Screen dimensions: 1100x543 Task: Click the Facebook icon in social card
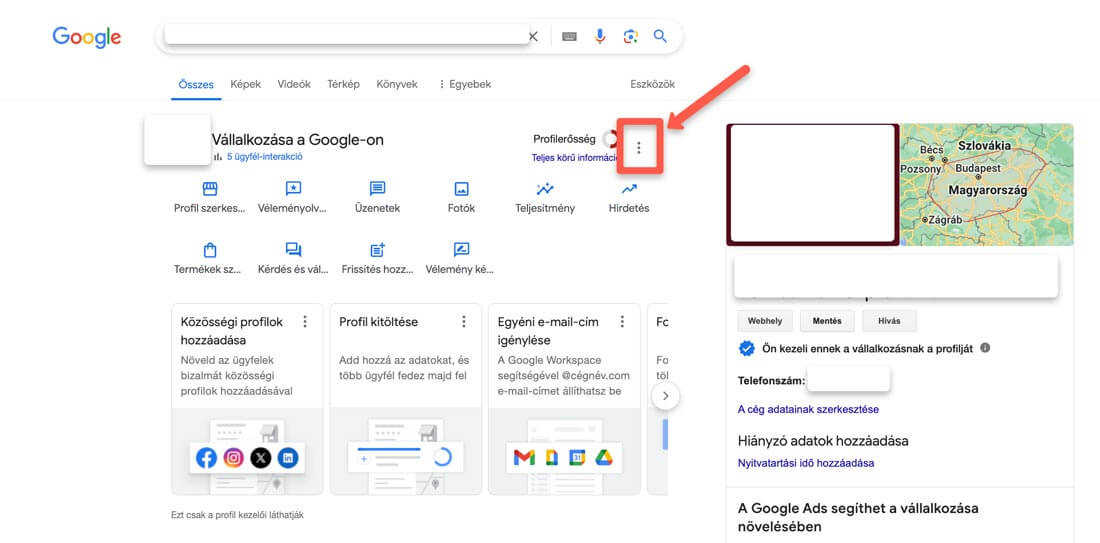(206, 458)
